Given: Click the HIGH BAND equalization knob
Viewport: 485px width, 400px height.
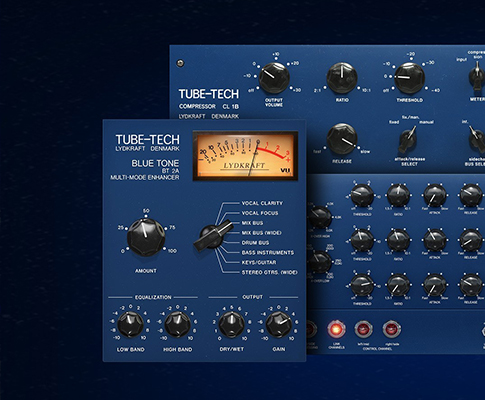Looking at the screenshot, I should (178, 324).
